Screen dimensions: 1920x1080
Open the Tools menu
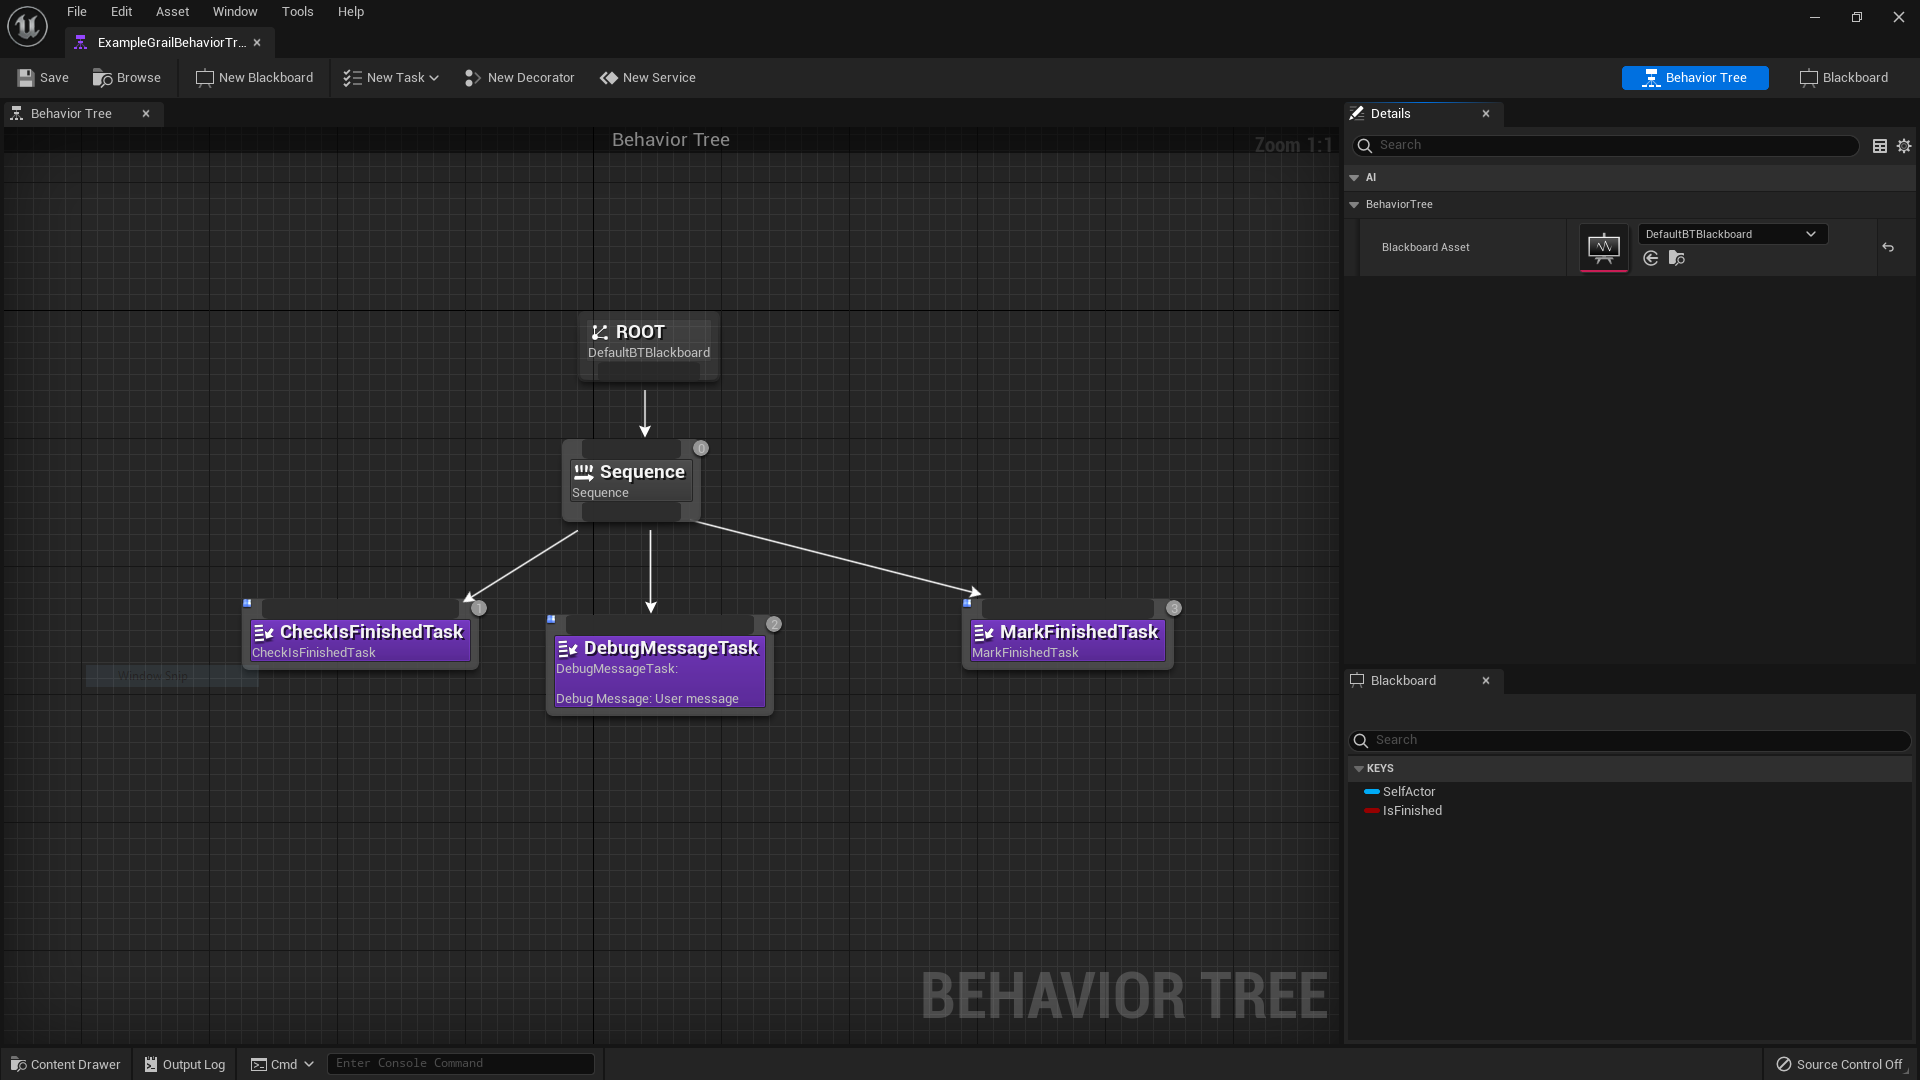coord(297,12)
